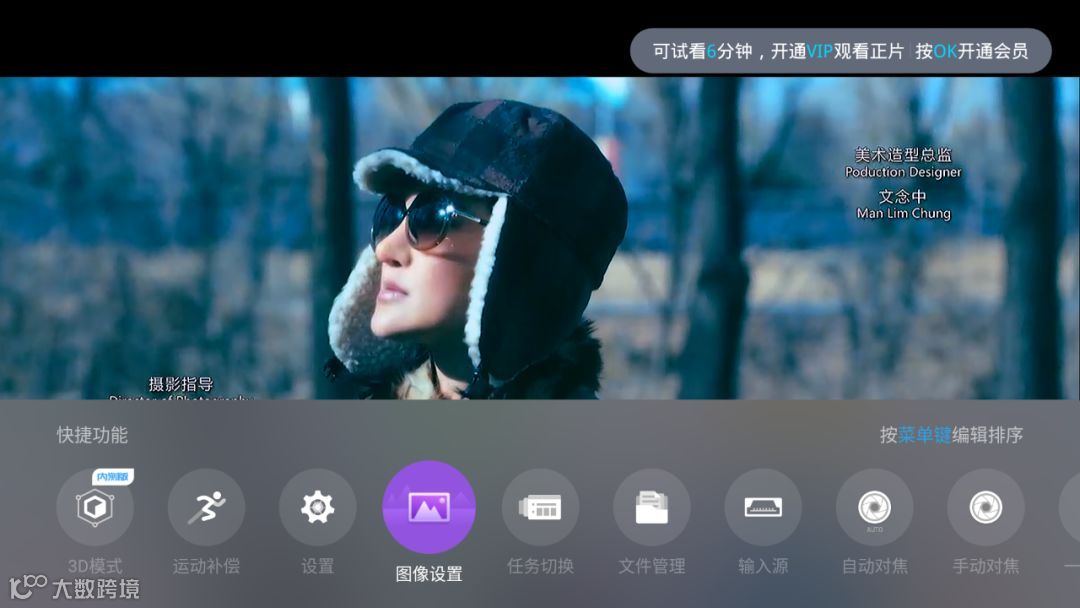Open the 设置 gear icon
Screen dimensions: 1080x608
point(318,507)
